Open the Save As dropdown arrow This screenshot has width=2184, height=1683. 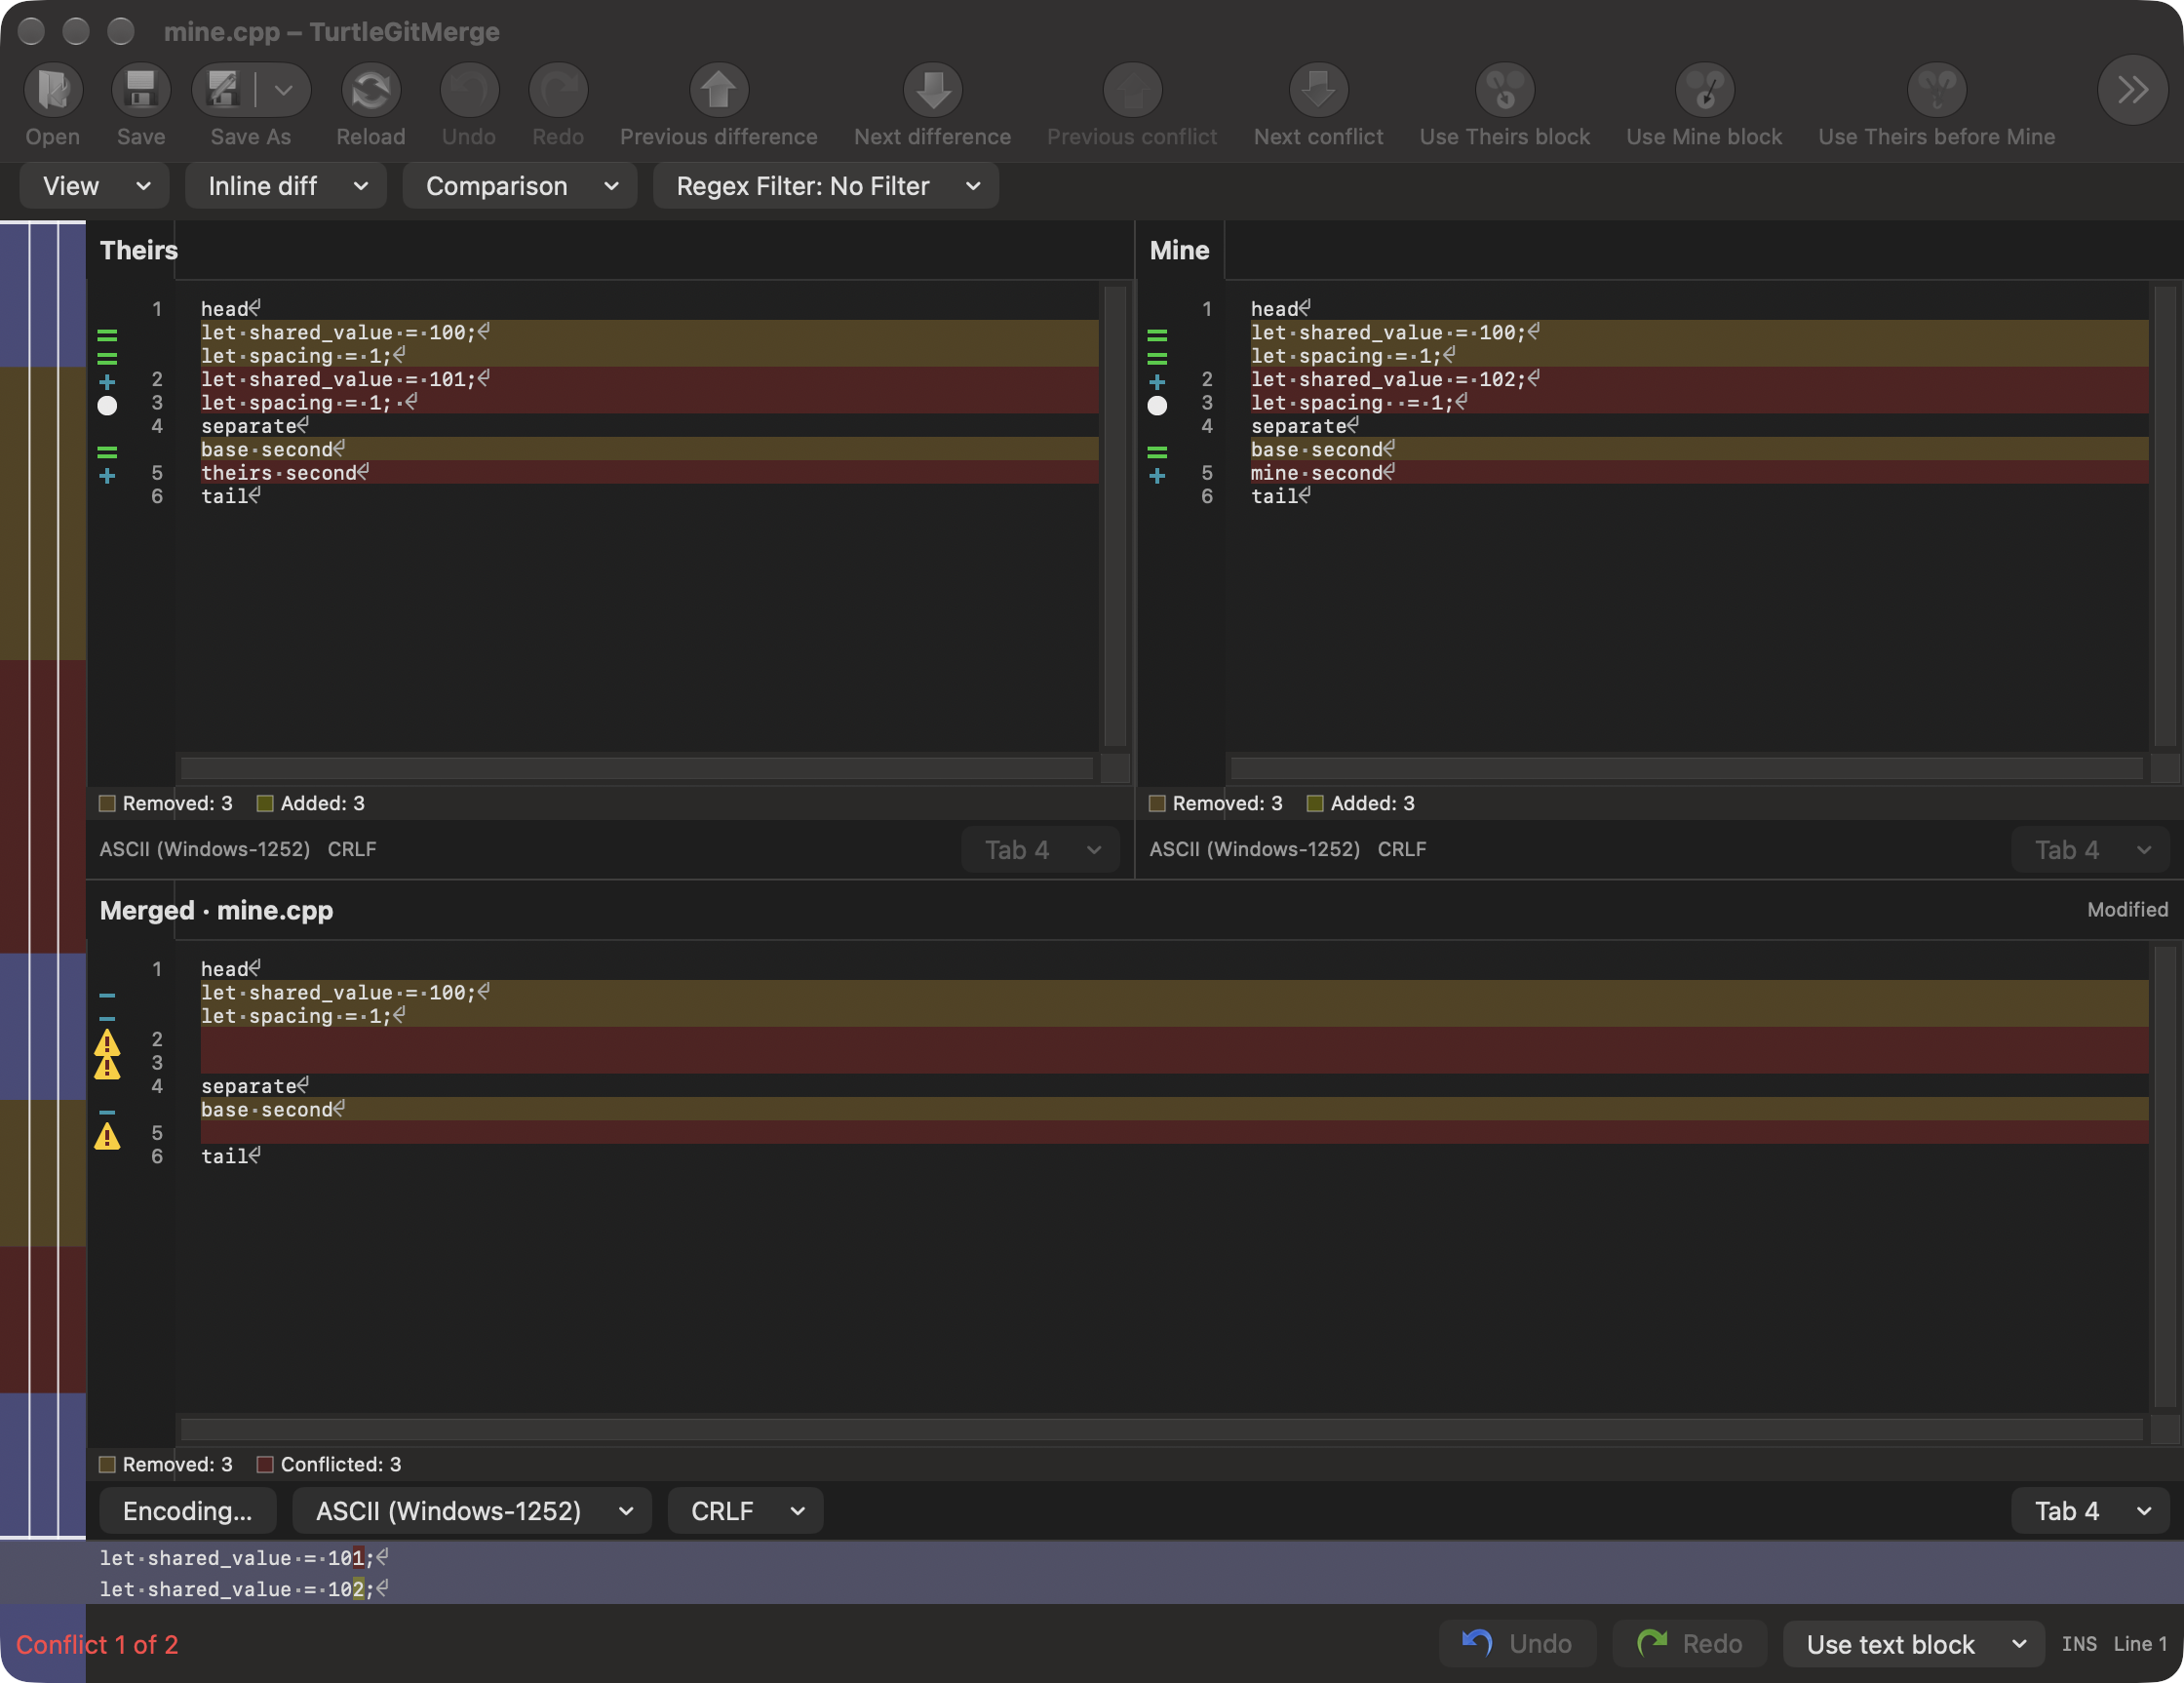[x=284, y=90]
